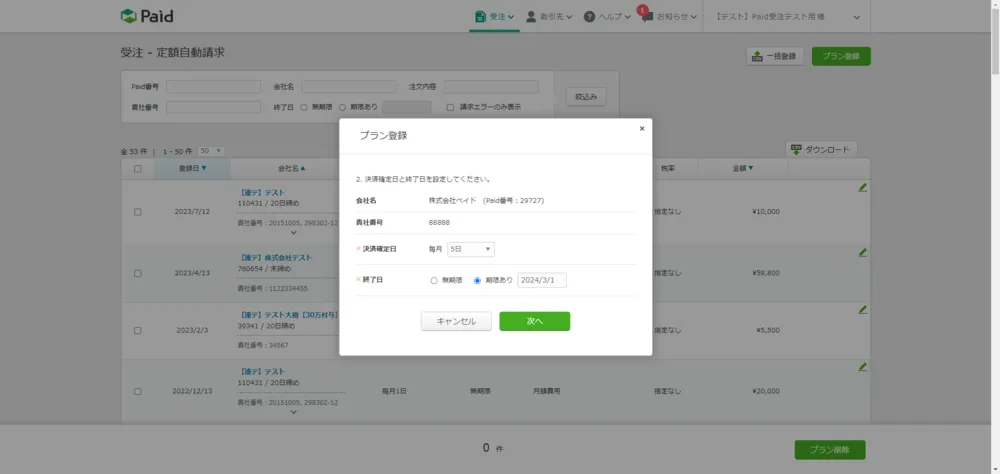1000x474 pixels.
Task: Open the 決済確定日 5日 dropdown
Action: (471, 249)
